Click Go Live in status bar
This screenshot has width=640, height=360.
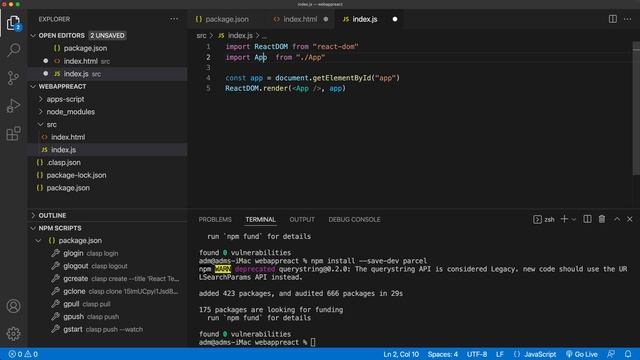click(582, 354)
